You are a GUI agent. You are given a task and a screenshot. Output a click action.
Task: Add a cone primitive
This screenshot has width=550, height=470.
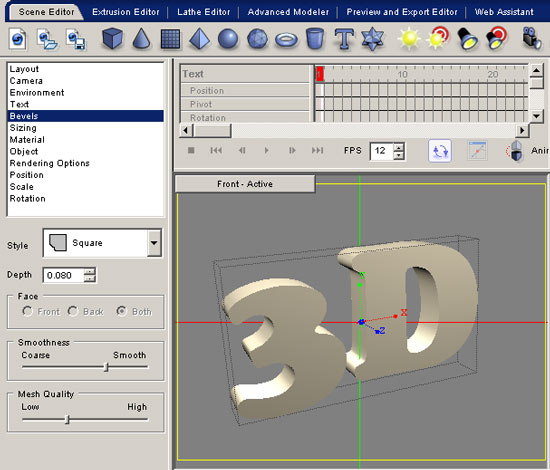(x=141, y=39)
